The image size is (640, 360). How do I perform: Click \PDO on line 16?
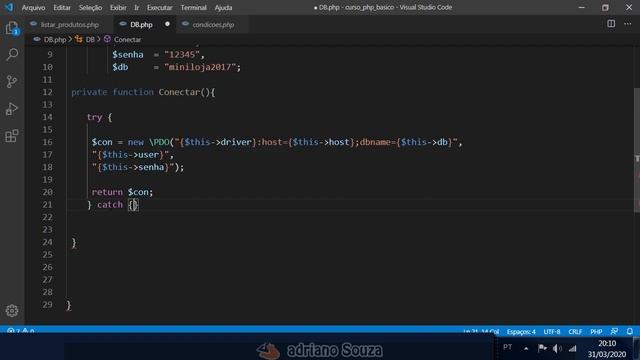point(159,142)
